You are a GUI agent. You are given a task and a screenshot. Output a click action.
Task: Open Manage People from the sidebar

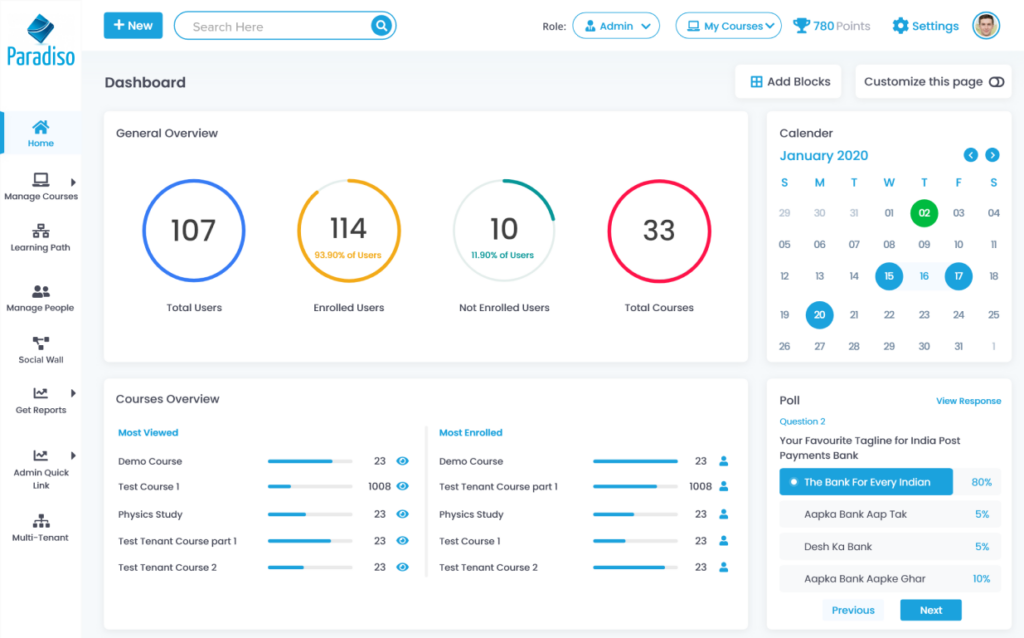(x=41, y=292)
